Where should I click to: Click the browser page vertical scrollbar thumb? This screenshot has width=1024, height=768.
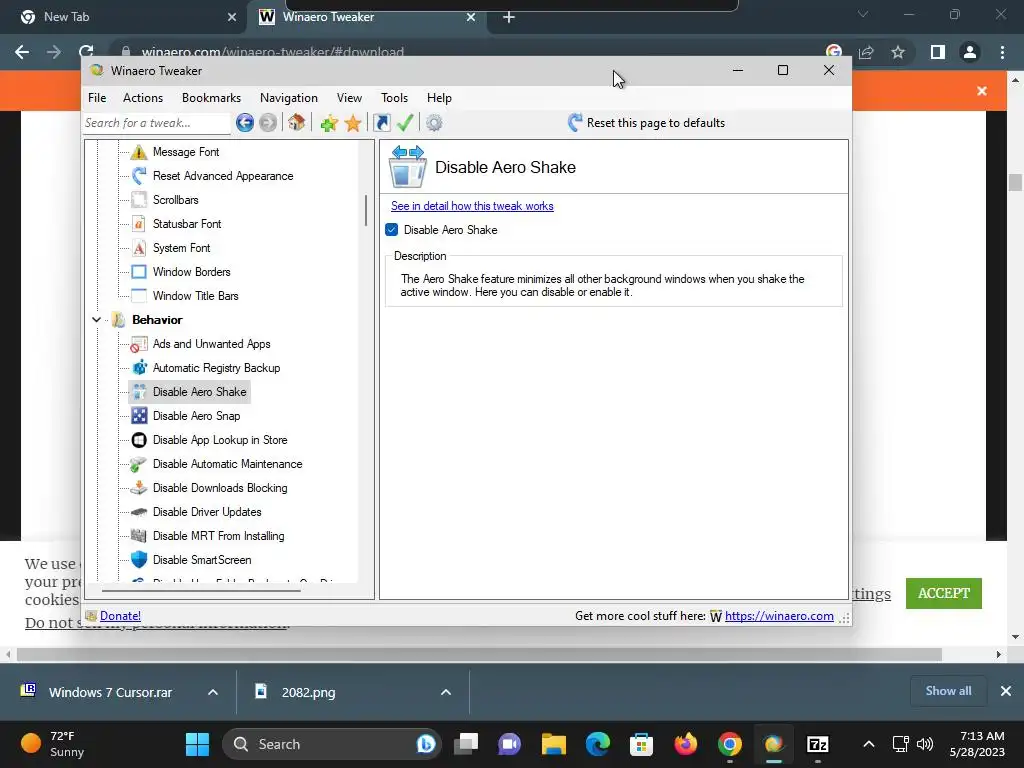pyautogui.click(x=1015, y=182)
